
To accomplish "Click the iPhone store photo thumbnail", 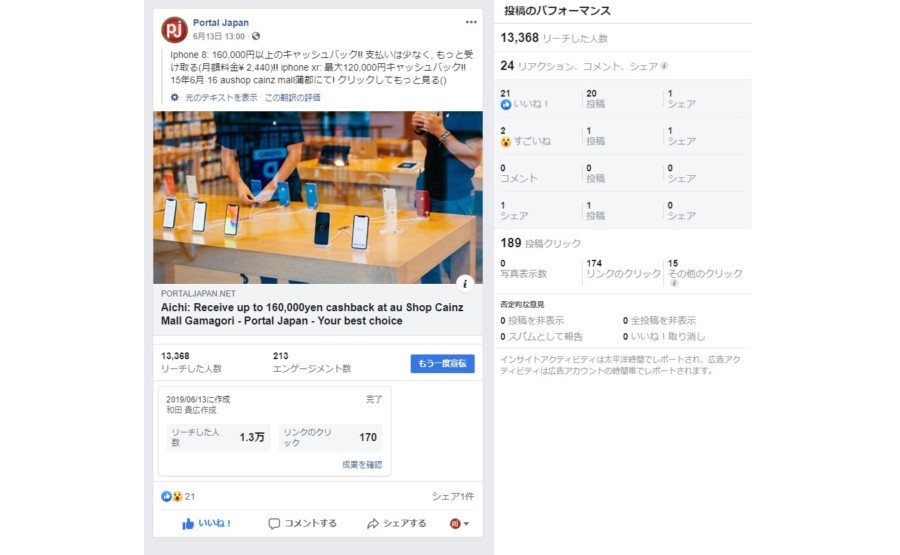I will pyautogui.click(x=317, y=197).
